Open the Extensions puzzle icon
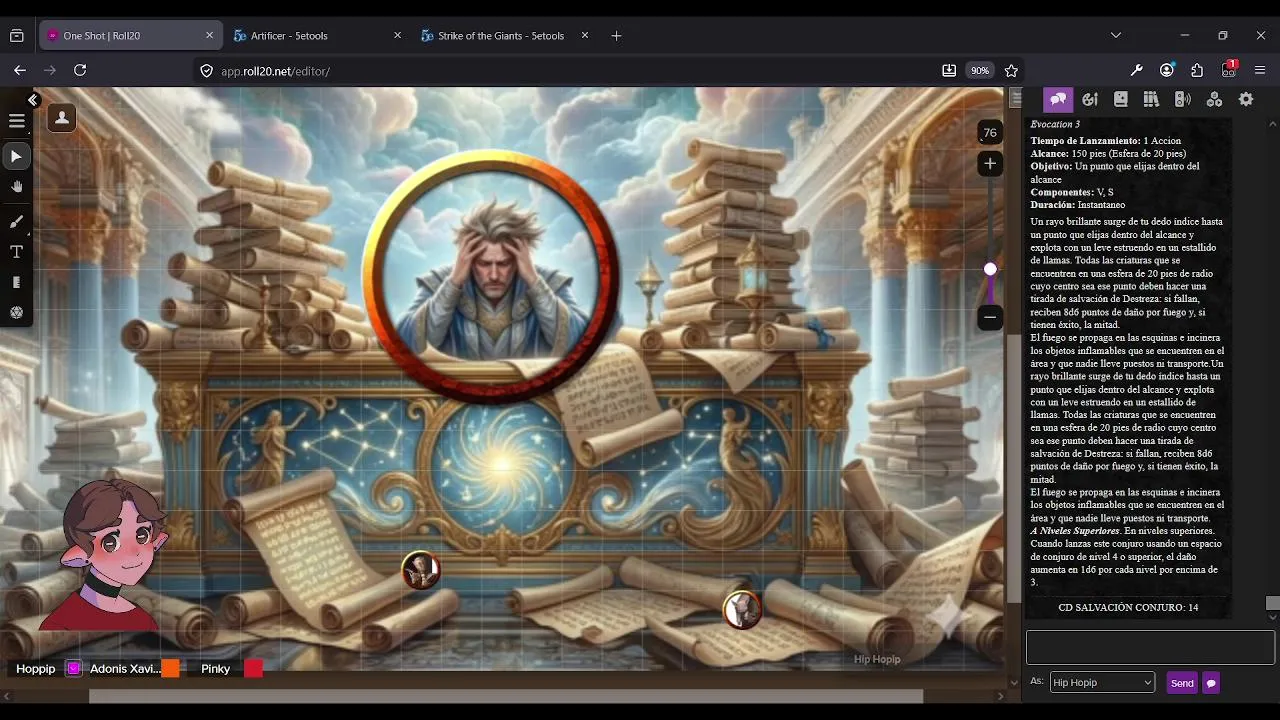This screenshot has height=720, width=1280. pos(1197,70)
